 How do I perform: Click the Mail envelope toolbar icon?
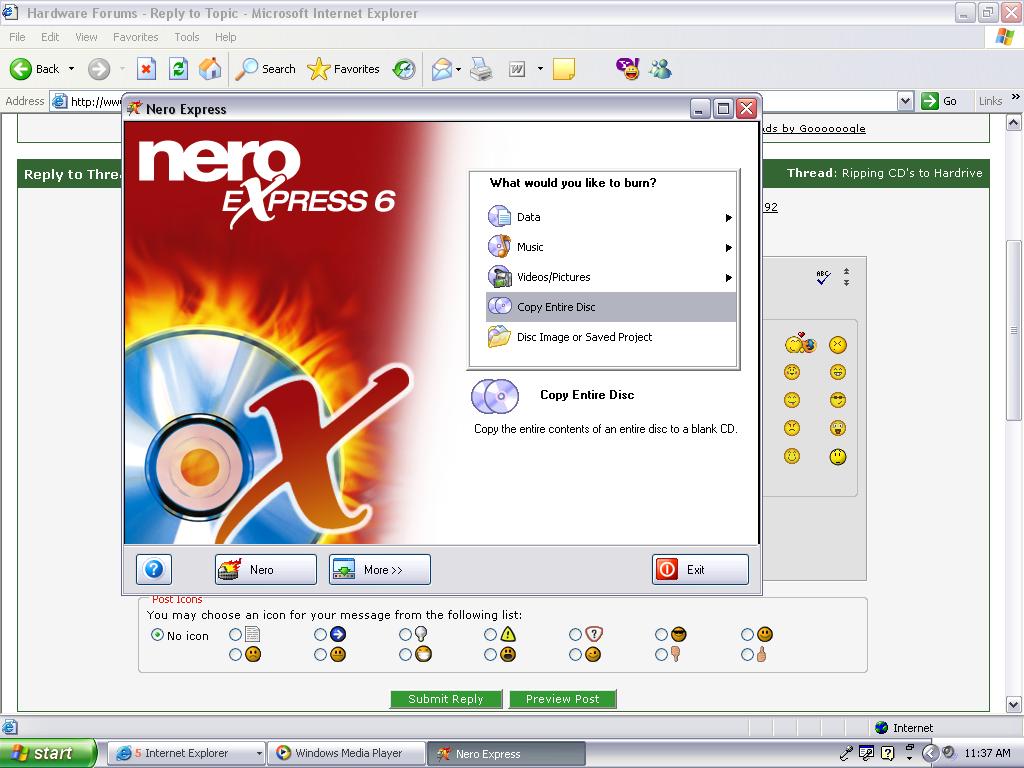442,69
